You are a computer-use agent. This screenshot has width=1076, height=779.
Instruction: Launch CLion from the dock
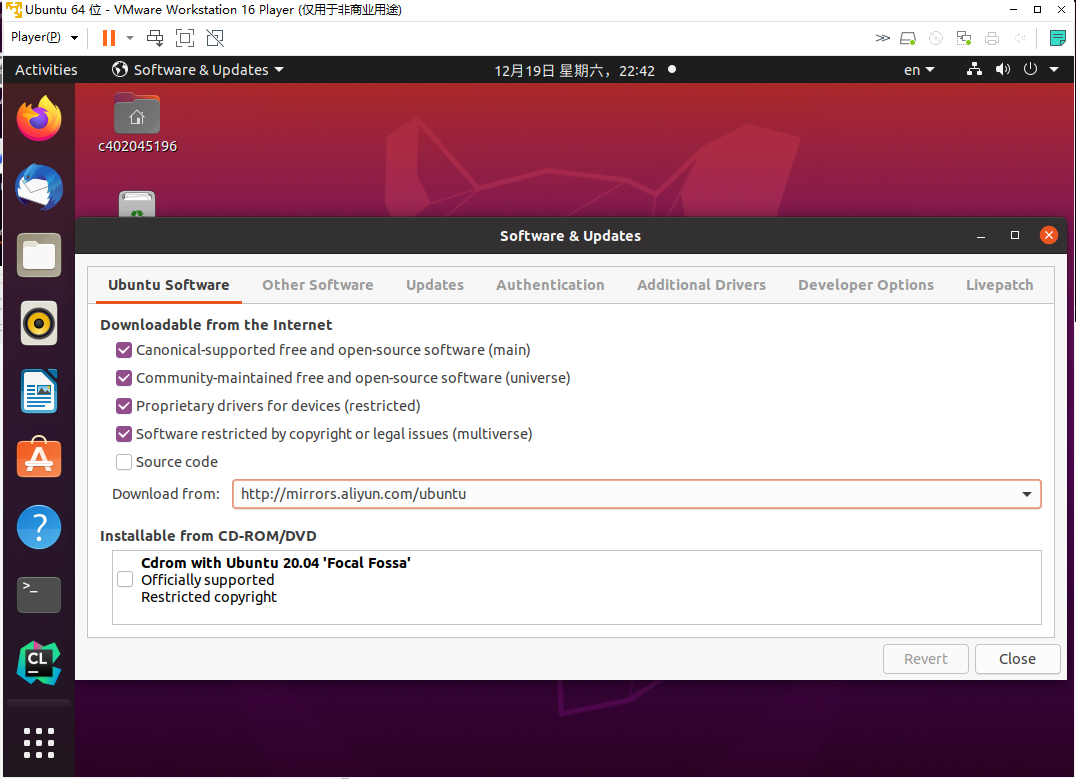tap(38, 662)
